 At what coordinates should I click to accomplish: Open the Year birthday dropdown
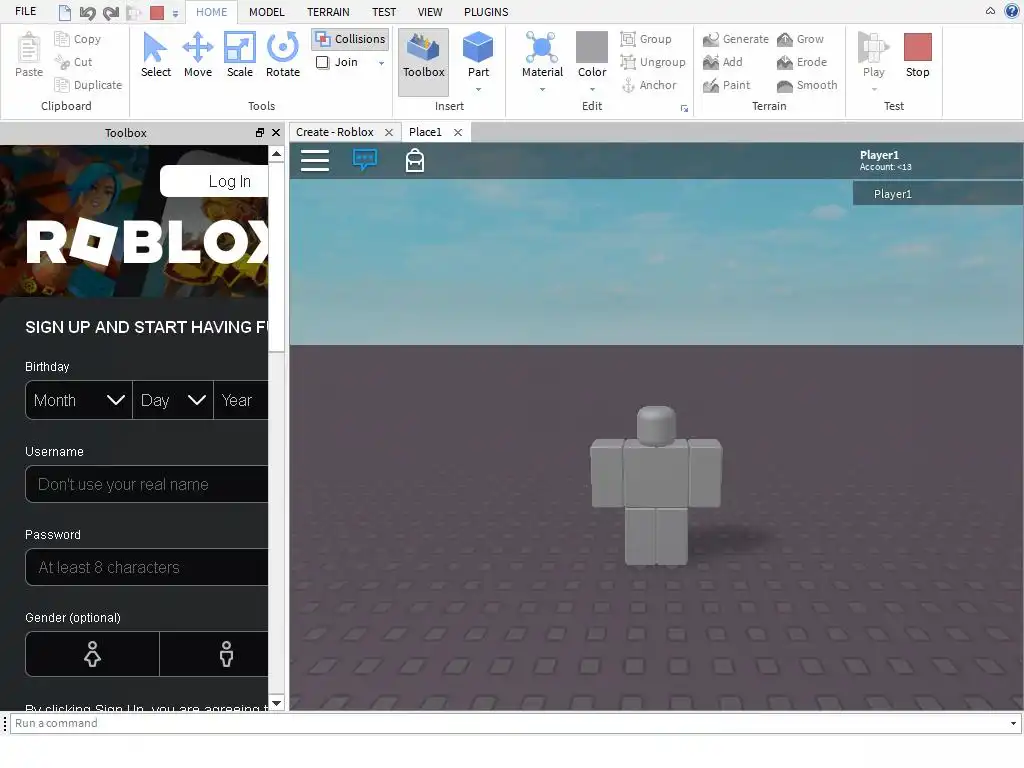pyautogui.click(x=241, y=400)
